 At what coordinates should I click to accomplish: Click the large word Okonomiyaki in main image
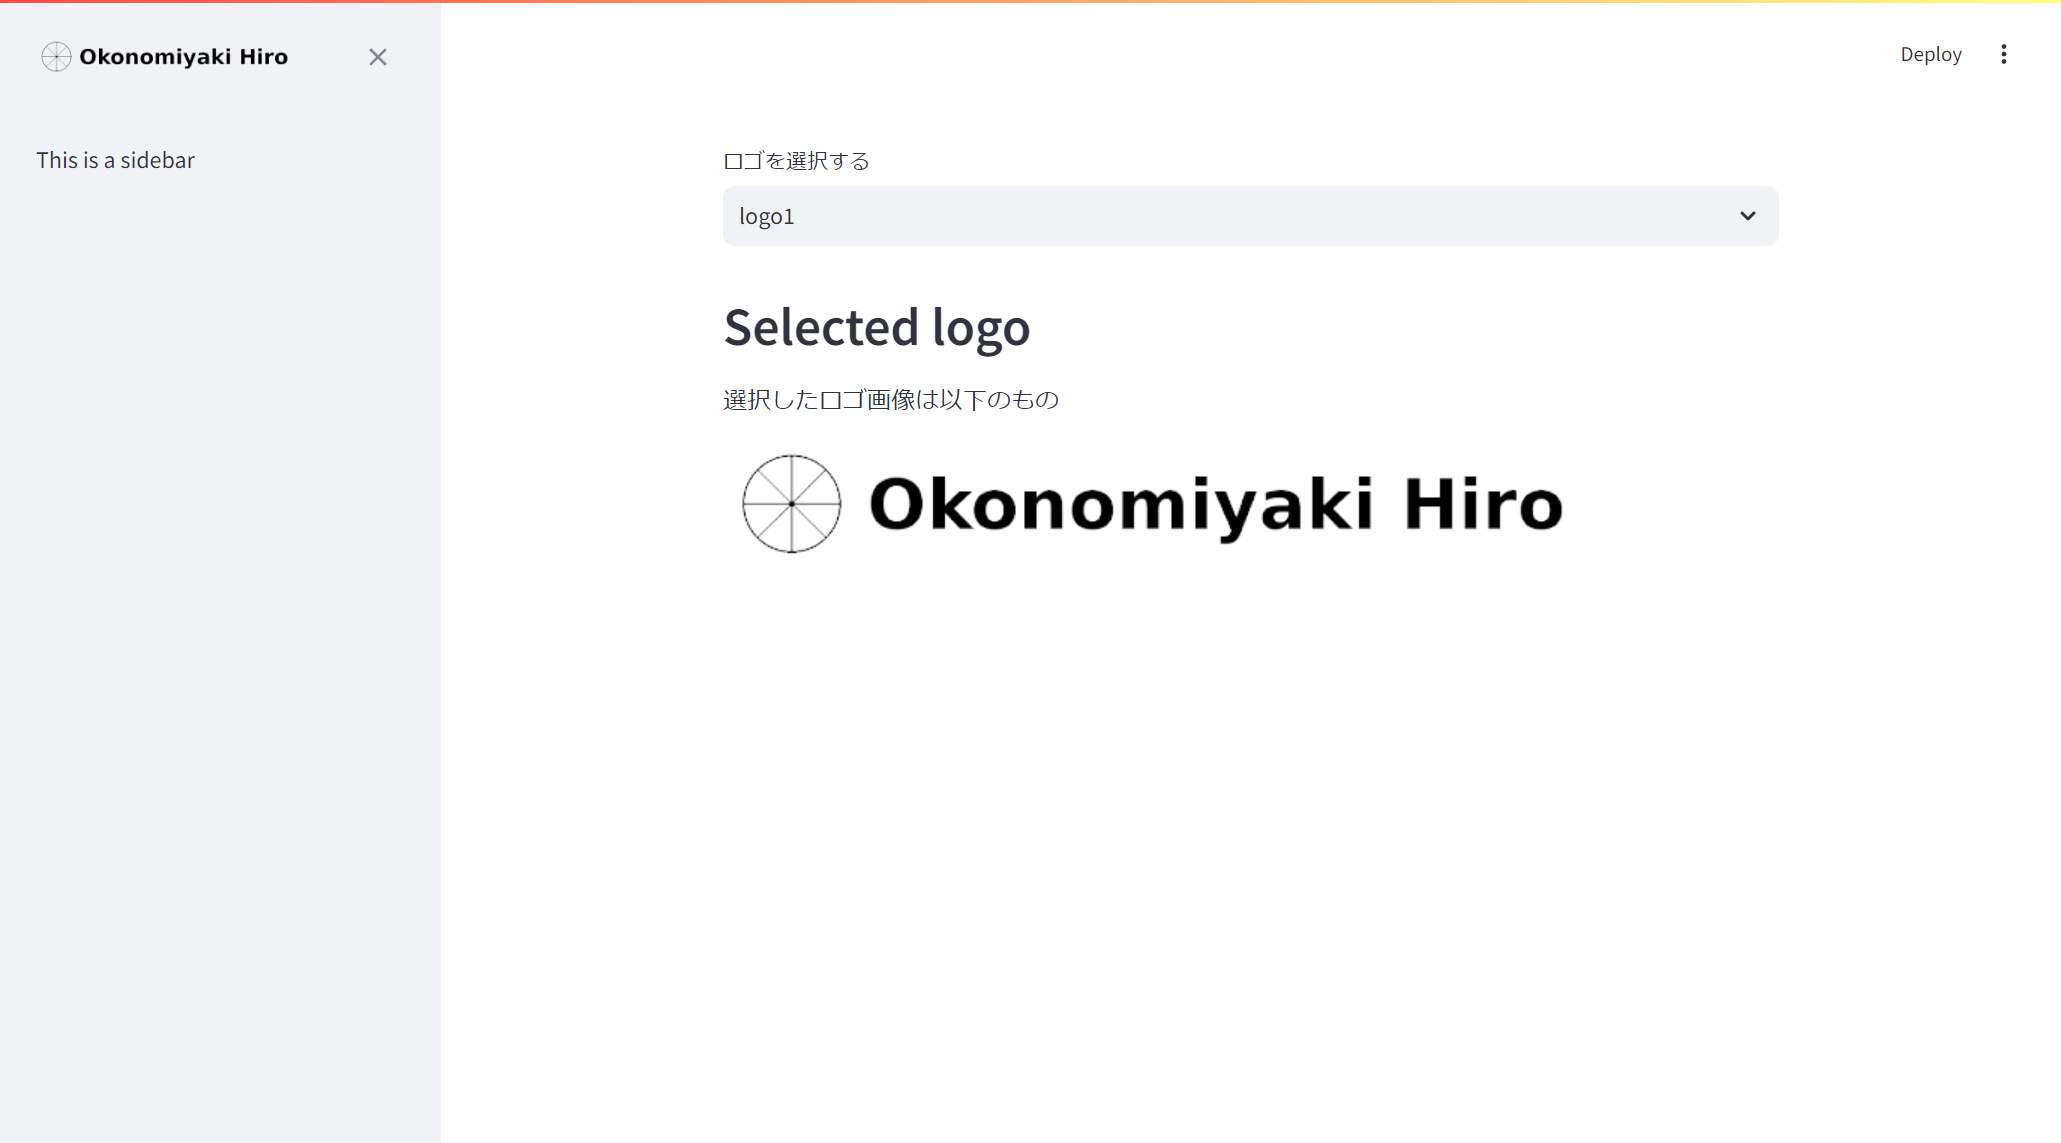coord(1120,504)
